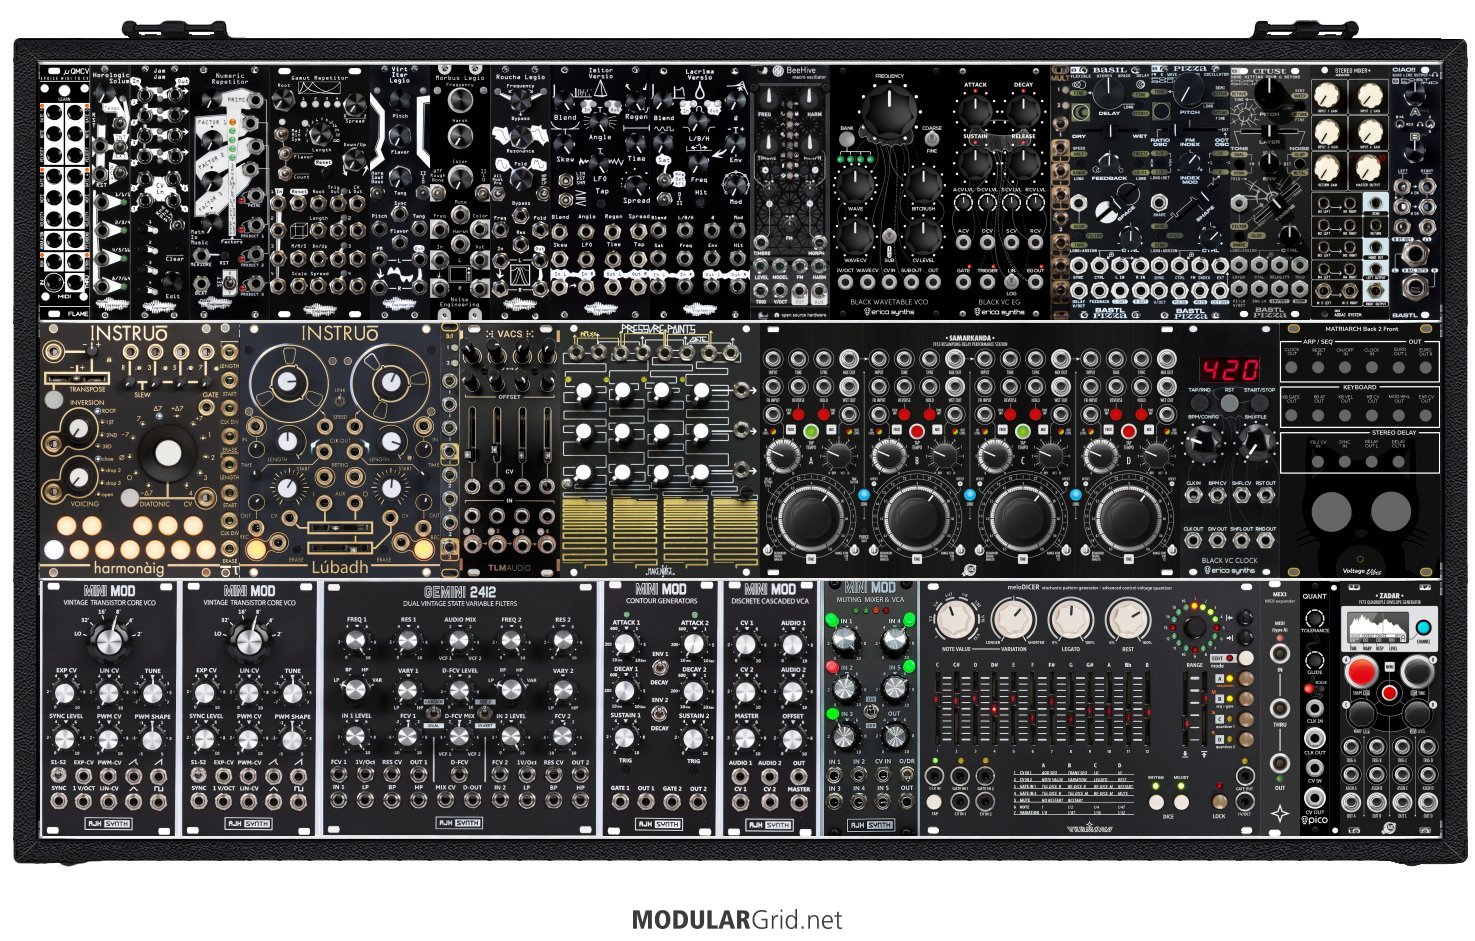This screenshot has width=1475, height=941.
Task: Flip the LIN/EXP switch on Muting Mixer & VCA
Action: pos(870,710)
